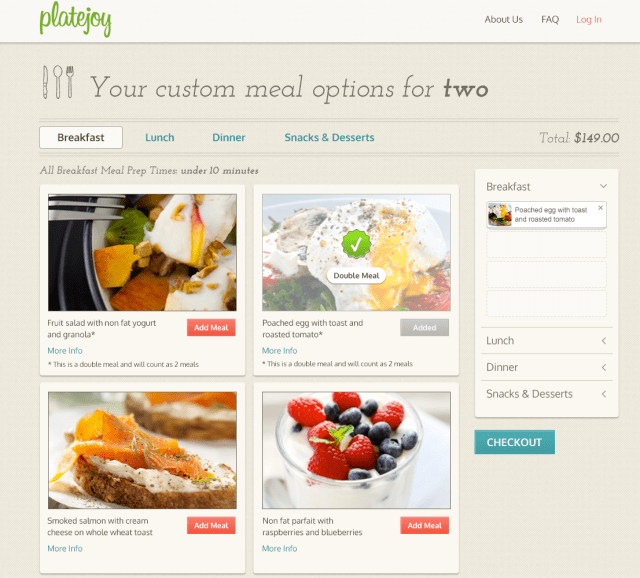
Task: Remove poached egg from the Breakfast list
Action: point(600,208)
